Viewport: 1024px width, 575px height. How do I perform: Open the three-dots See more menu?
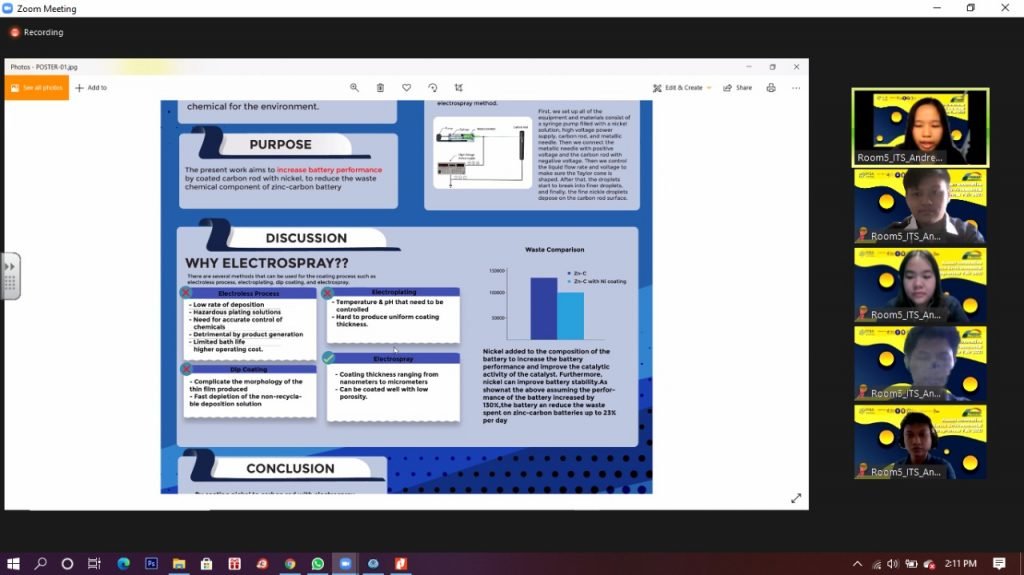(796, 88)
